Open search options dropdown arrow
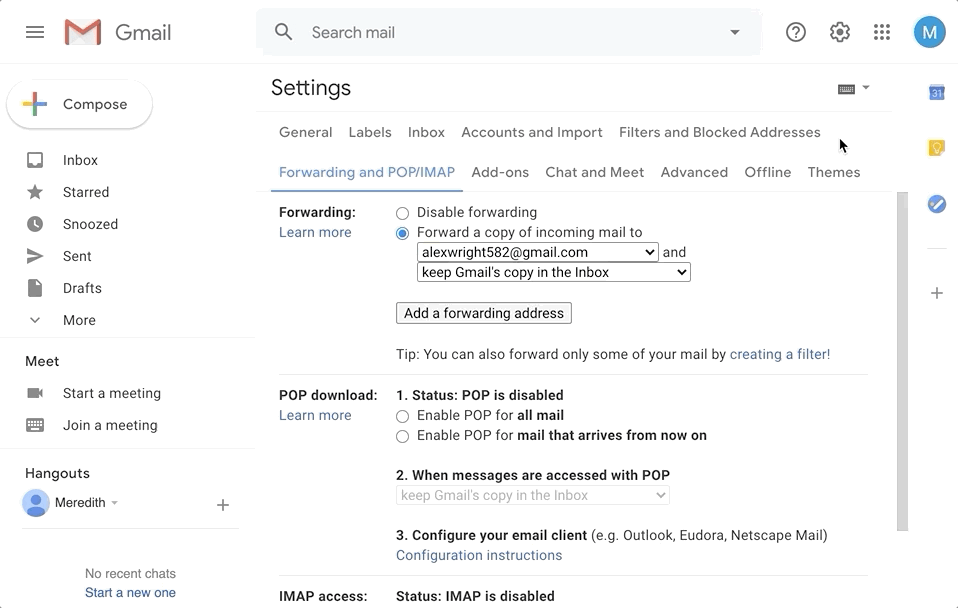 click(x=734, y=32)
